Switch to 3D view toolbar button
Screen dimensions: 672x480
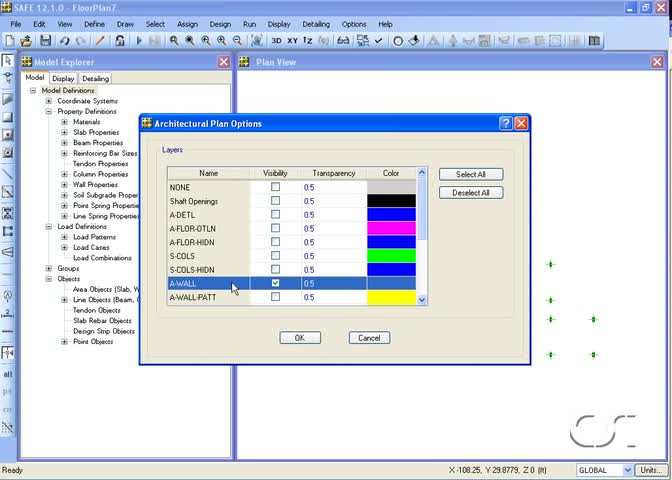275,41
